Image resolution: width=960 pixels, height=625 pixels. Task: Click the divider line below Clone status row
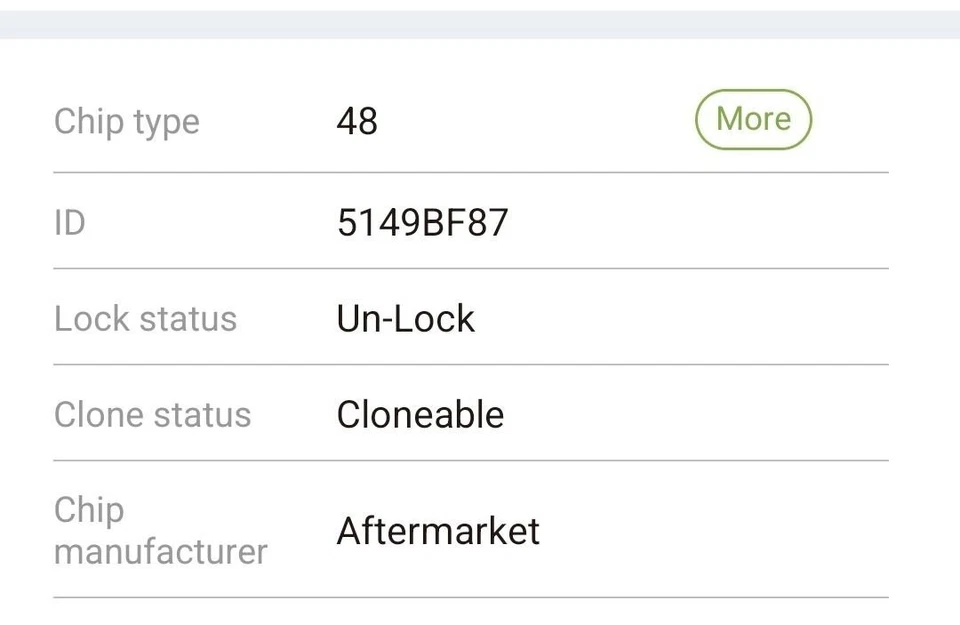point(470,460)
